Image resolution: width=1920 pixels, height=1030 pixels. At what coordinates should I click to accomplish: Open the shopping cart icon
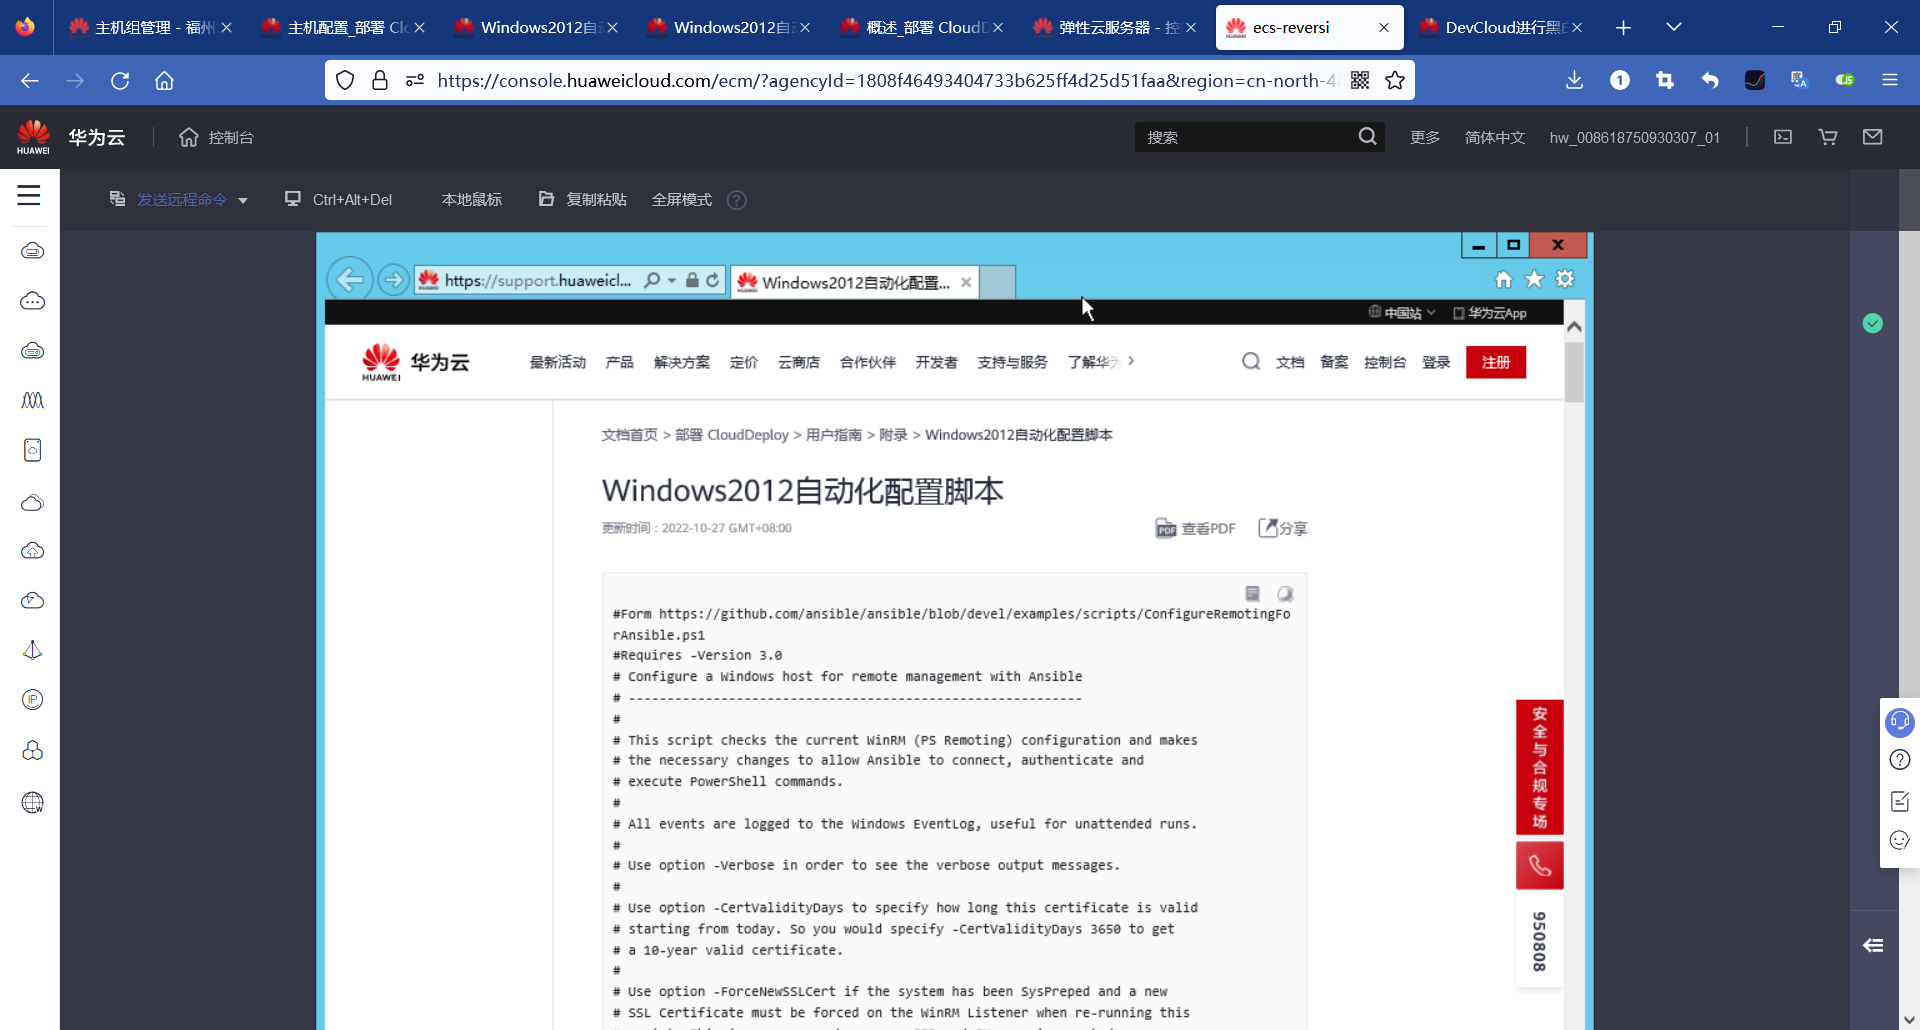(x=1827, y=137)
